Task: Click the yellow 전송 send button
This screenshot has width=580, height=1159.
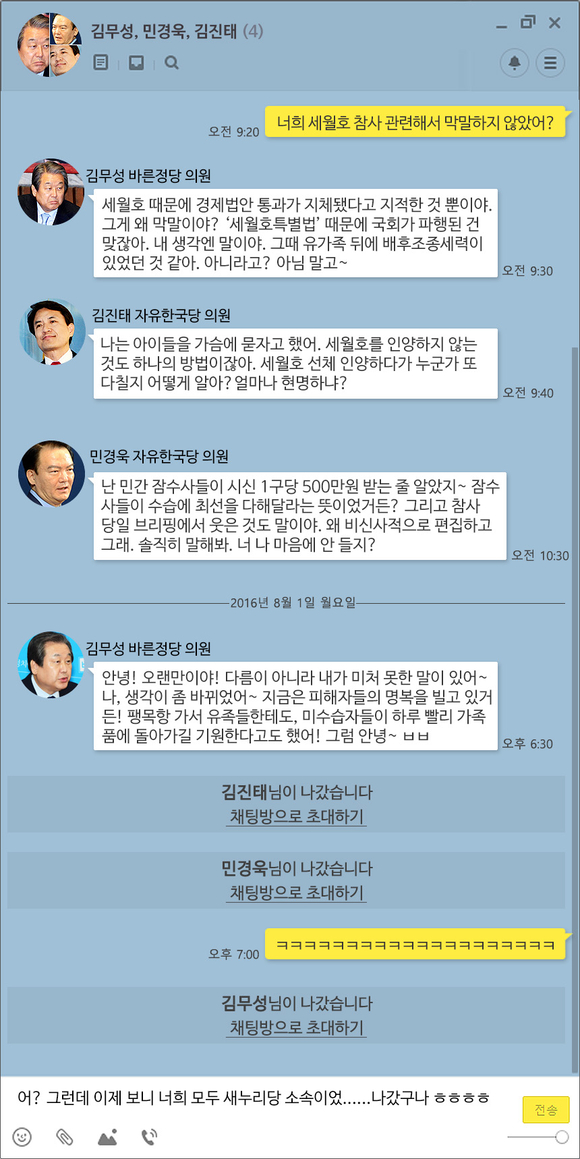Action: pyautogui.click(x=546, y=1109)
